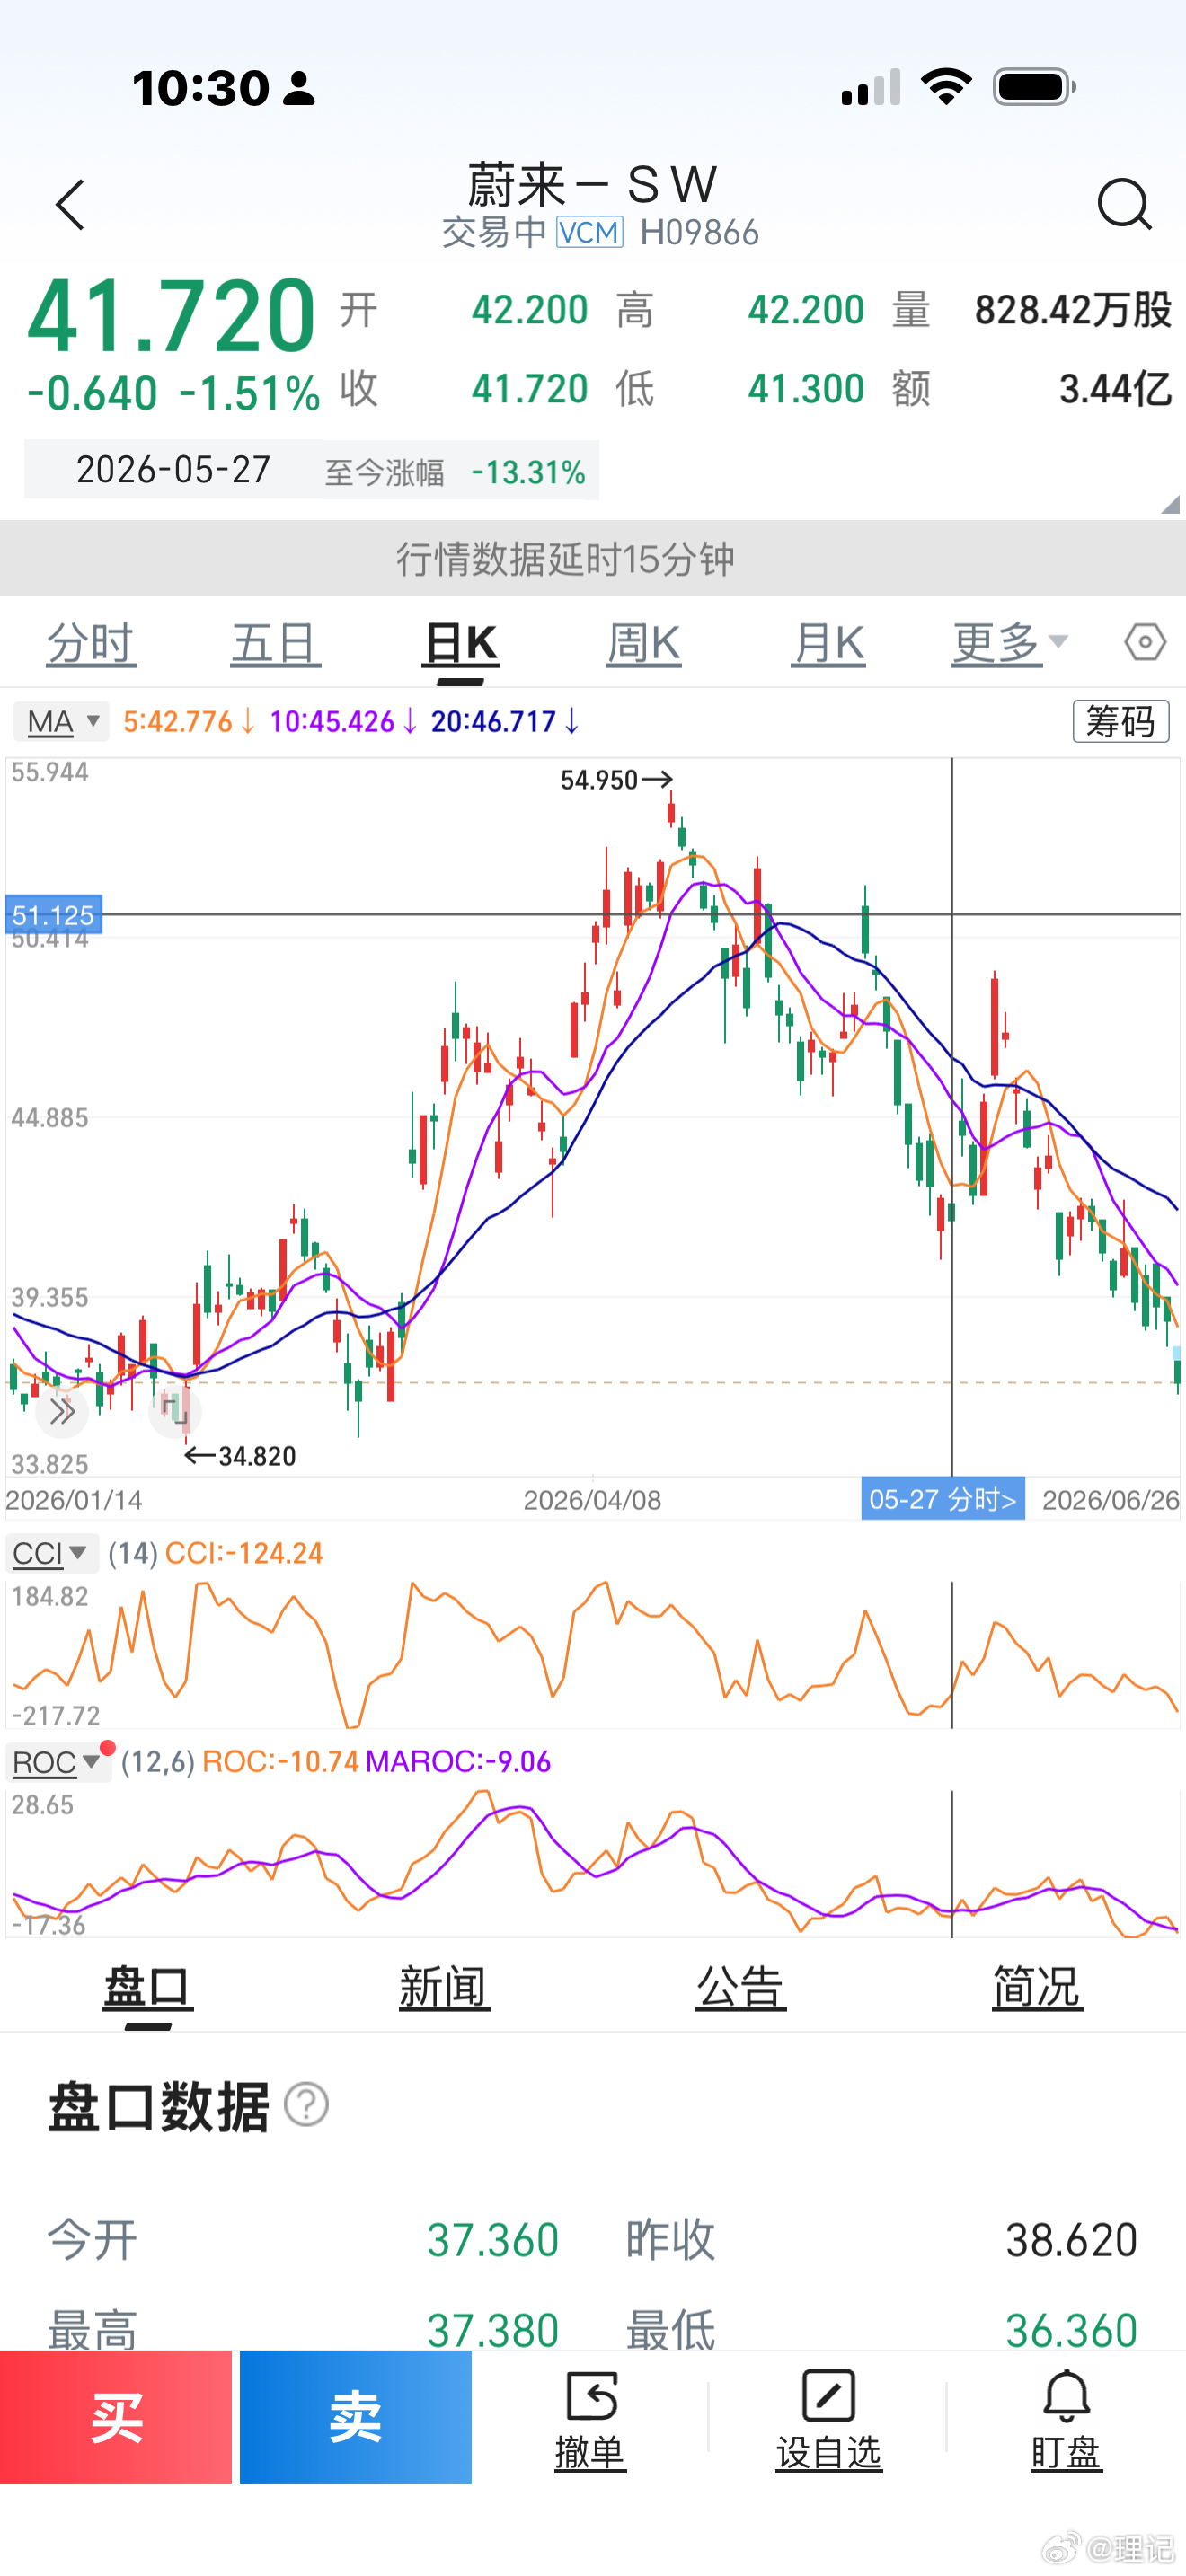Tap the 54.950 high price marker
The width and height of the screenshot is (1186, 2576).
pos(616,780)
